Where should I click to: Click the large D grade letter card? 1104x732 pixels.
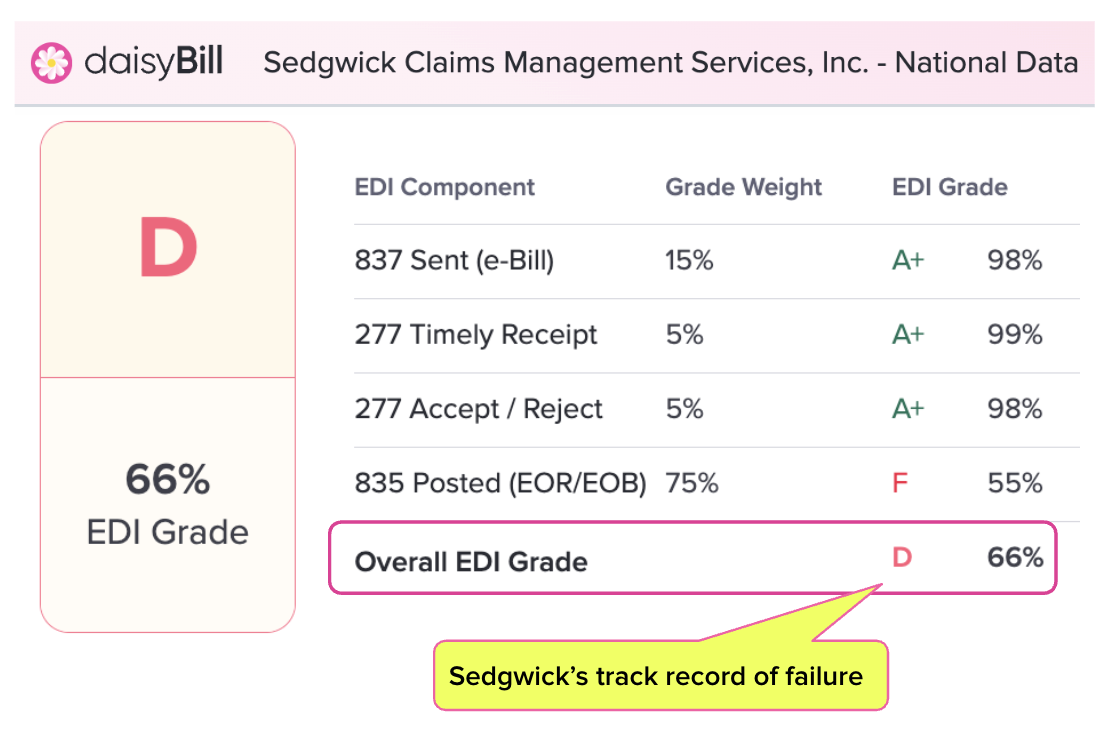tap(168, 249)
